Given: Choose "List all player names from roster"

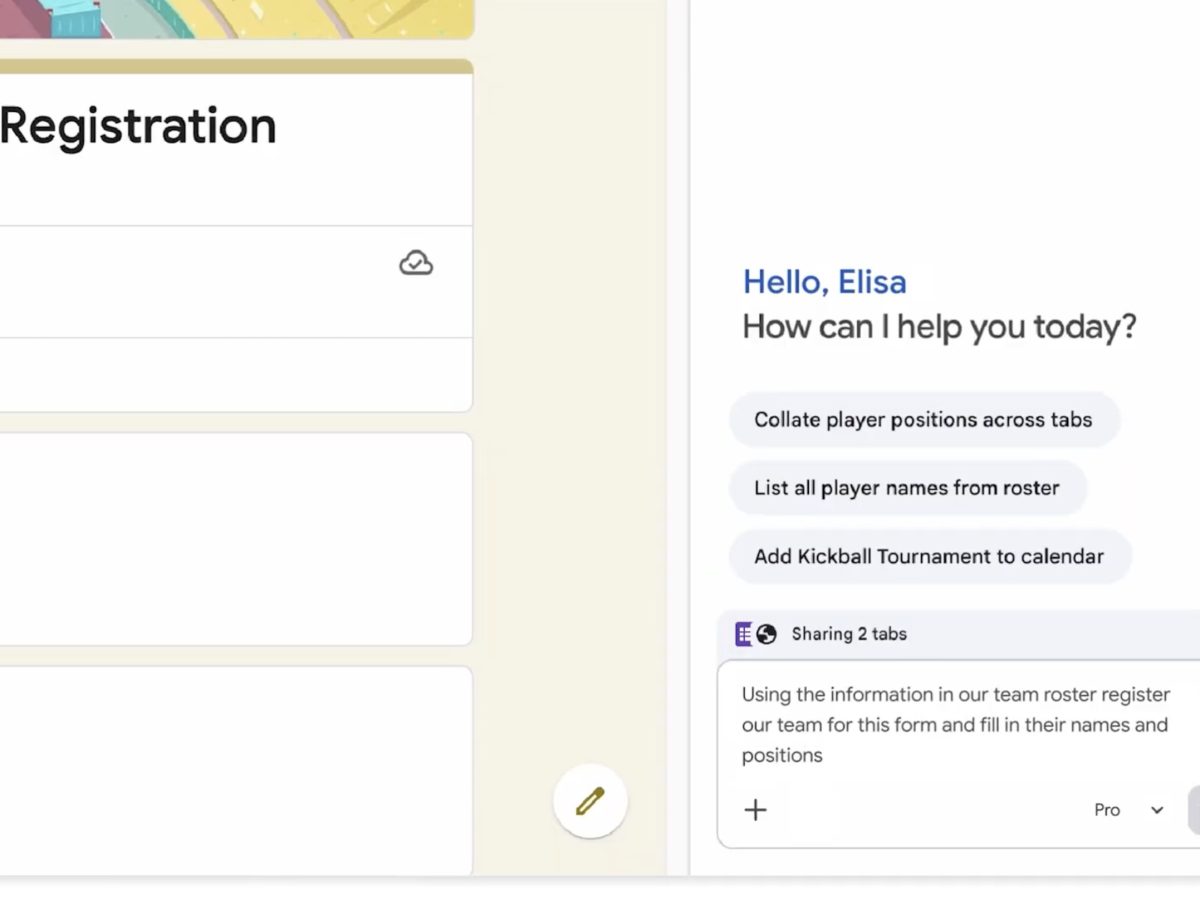Looking at the screenshot, I should [906, 488].
